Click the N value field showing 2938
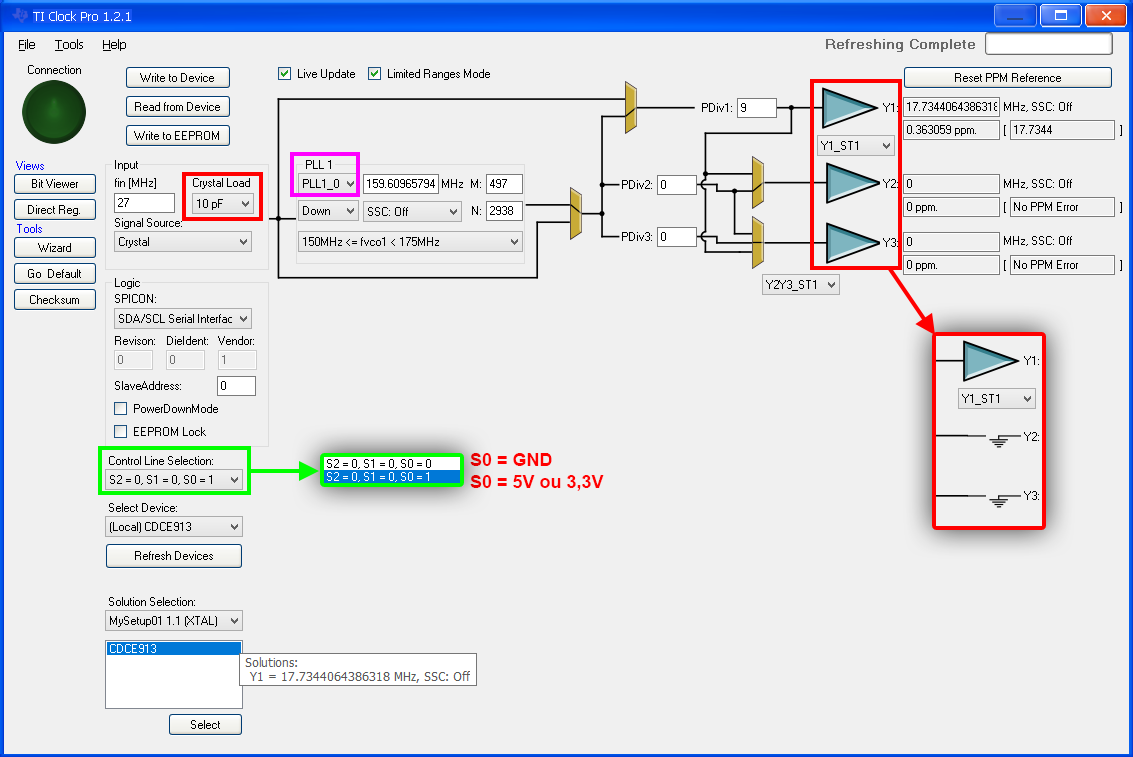 (x=504, y=211)
